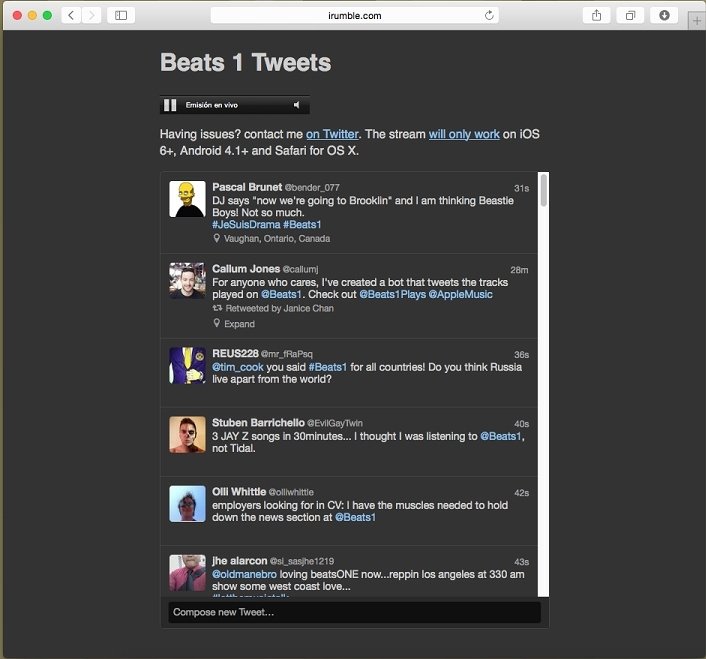
Task: Open Olli Whittle's avatar thumbnail
Action: [x=187, y=504]
